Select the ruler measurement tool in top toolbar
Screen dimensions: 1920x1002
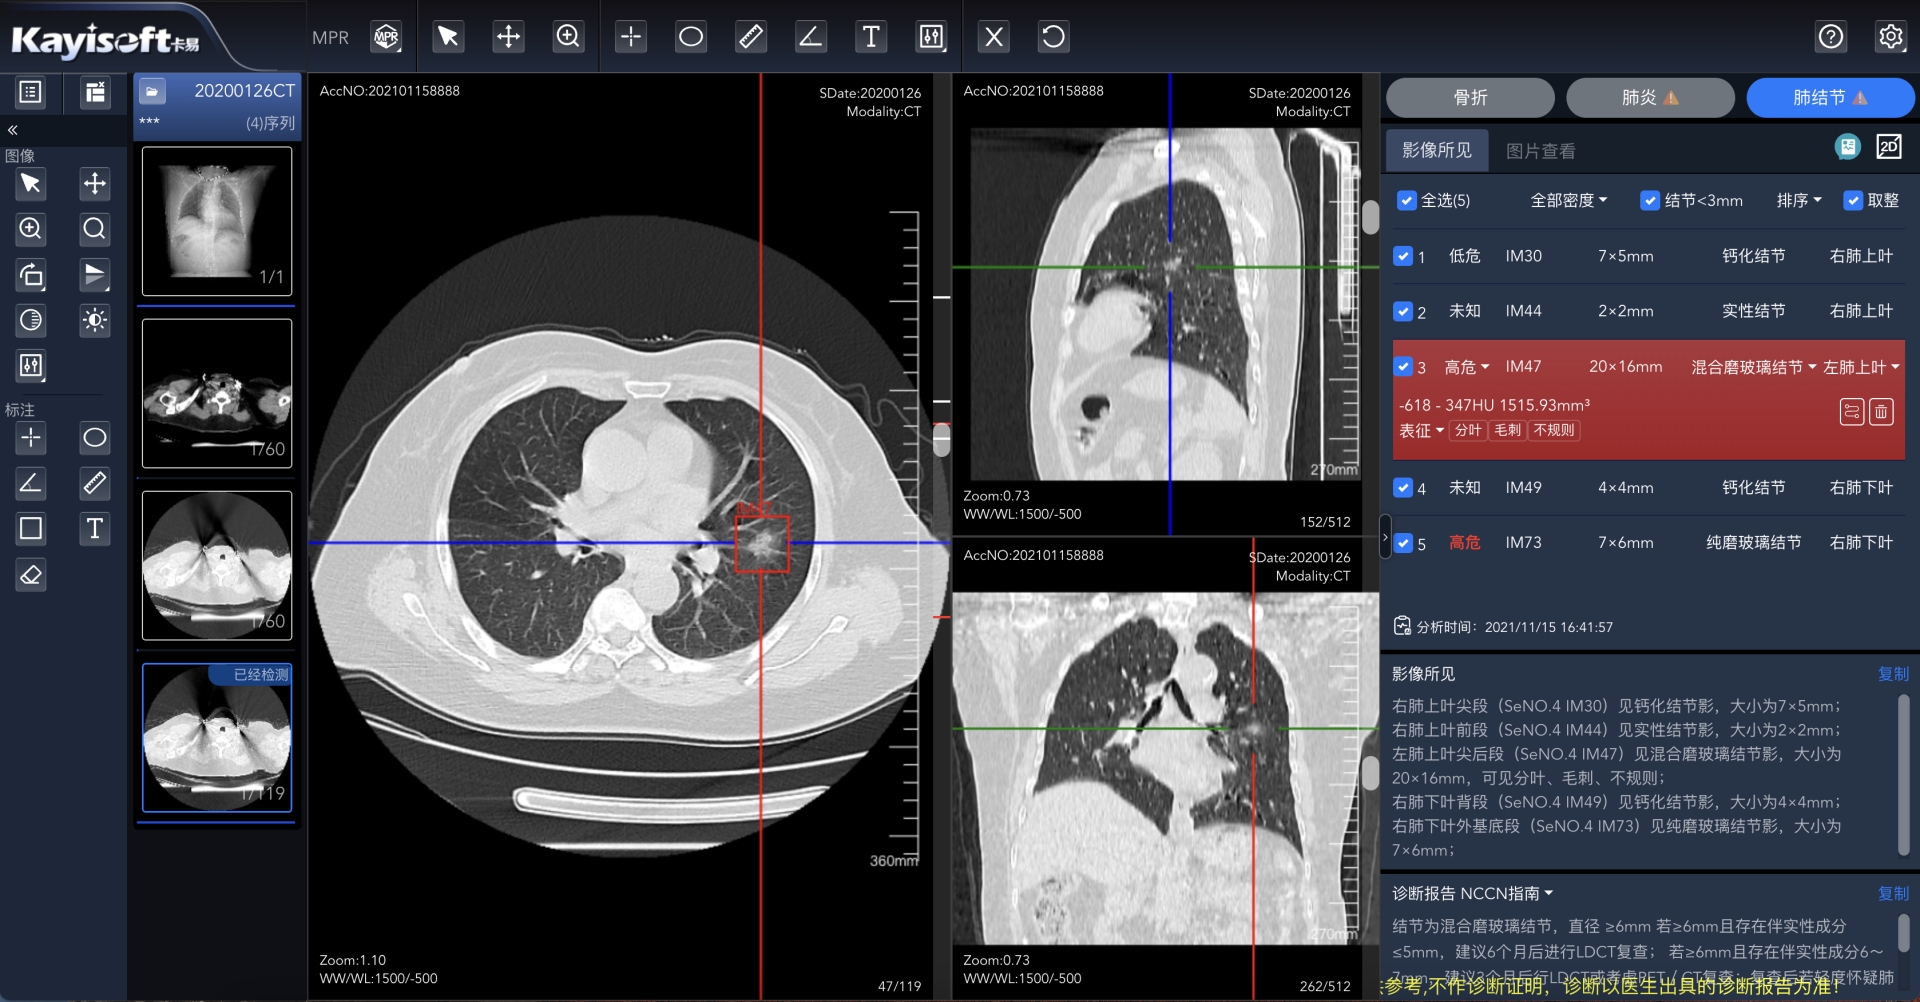(x=750, y=37)
